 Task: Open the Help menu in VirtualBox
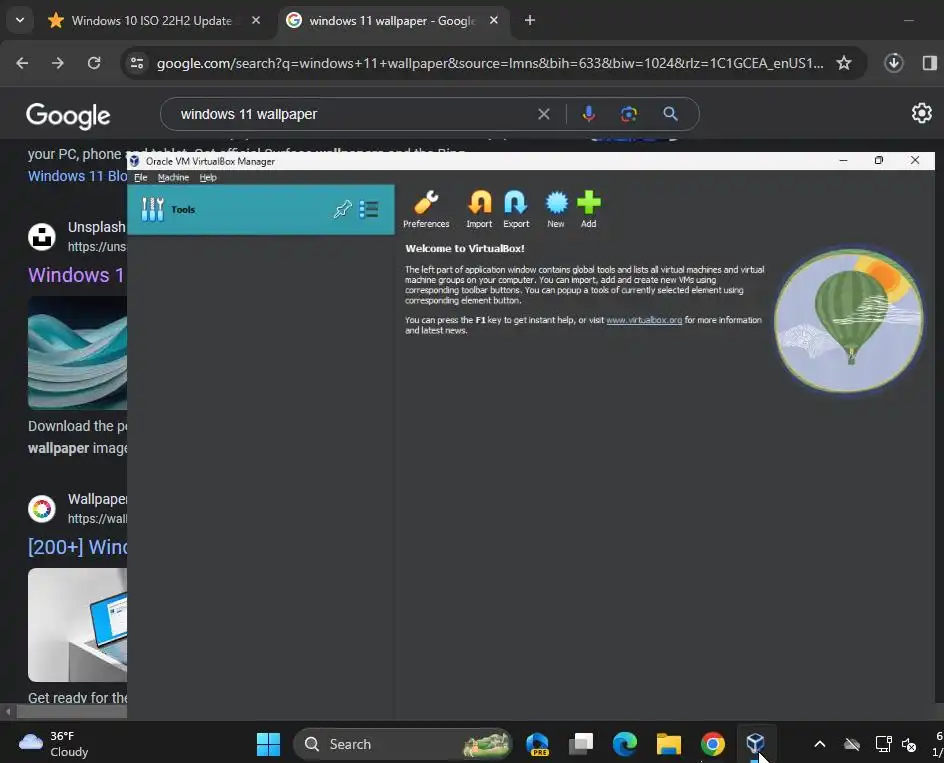click(x=208, y=178)
